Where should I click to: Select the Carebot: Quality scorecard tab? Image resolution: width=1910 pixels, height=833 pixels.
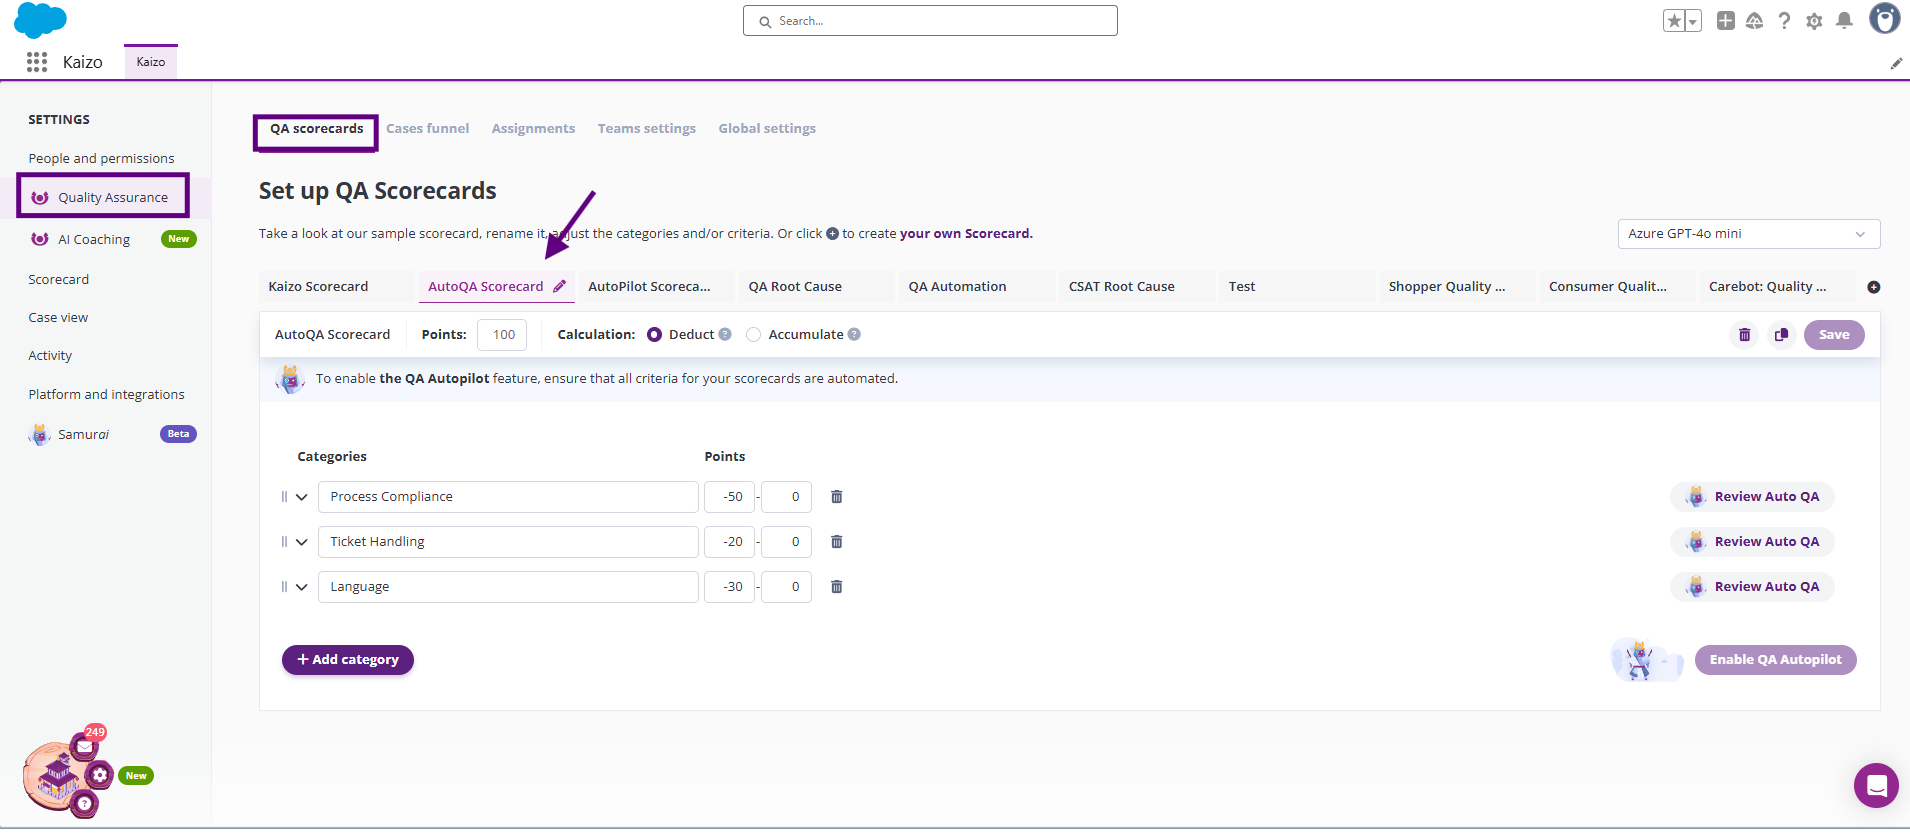pyautogui.click(x=1776, y=287)
